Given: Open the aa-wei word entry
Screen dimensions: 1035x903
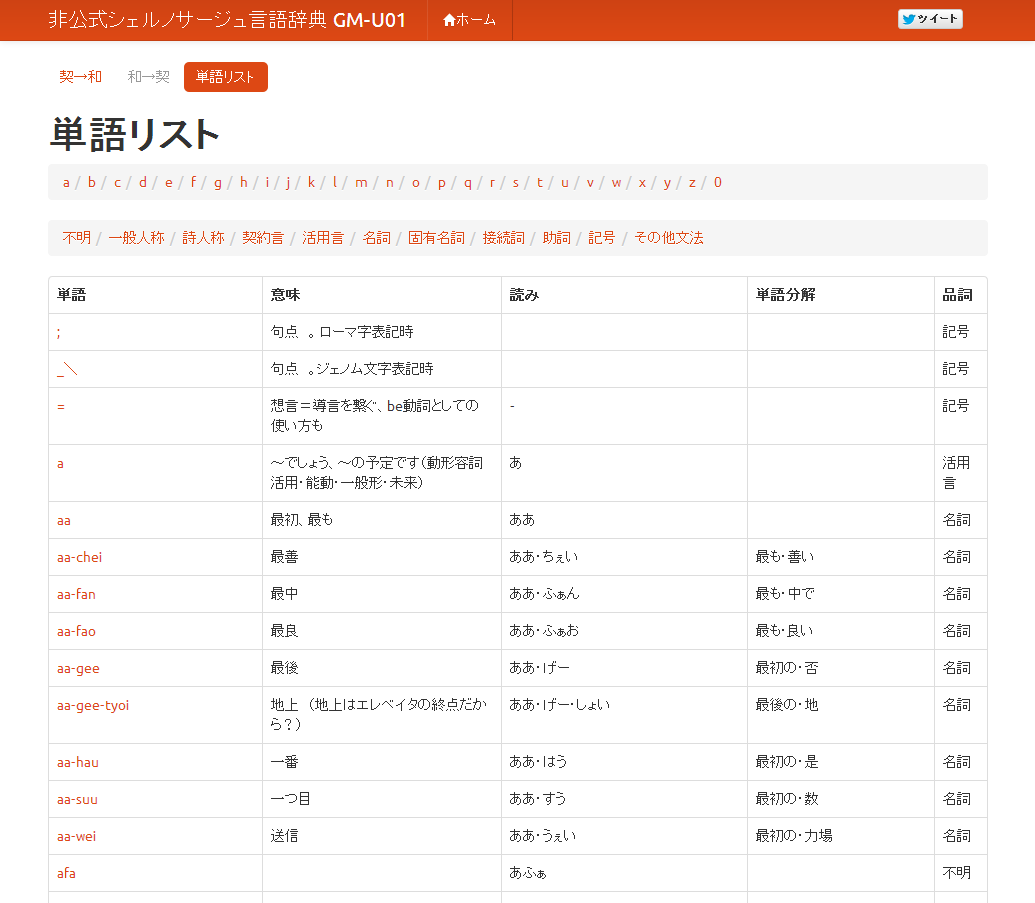Looking at the screenshot, I should [77, 836].
